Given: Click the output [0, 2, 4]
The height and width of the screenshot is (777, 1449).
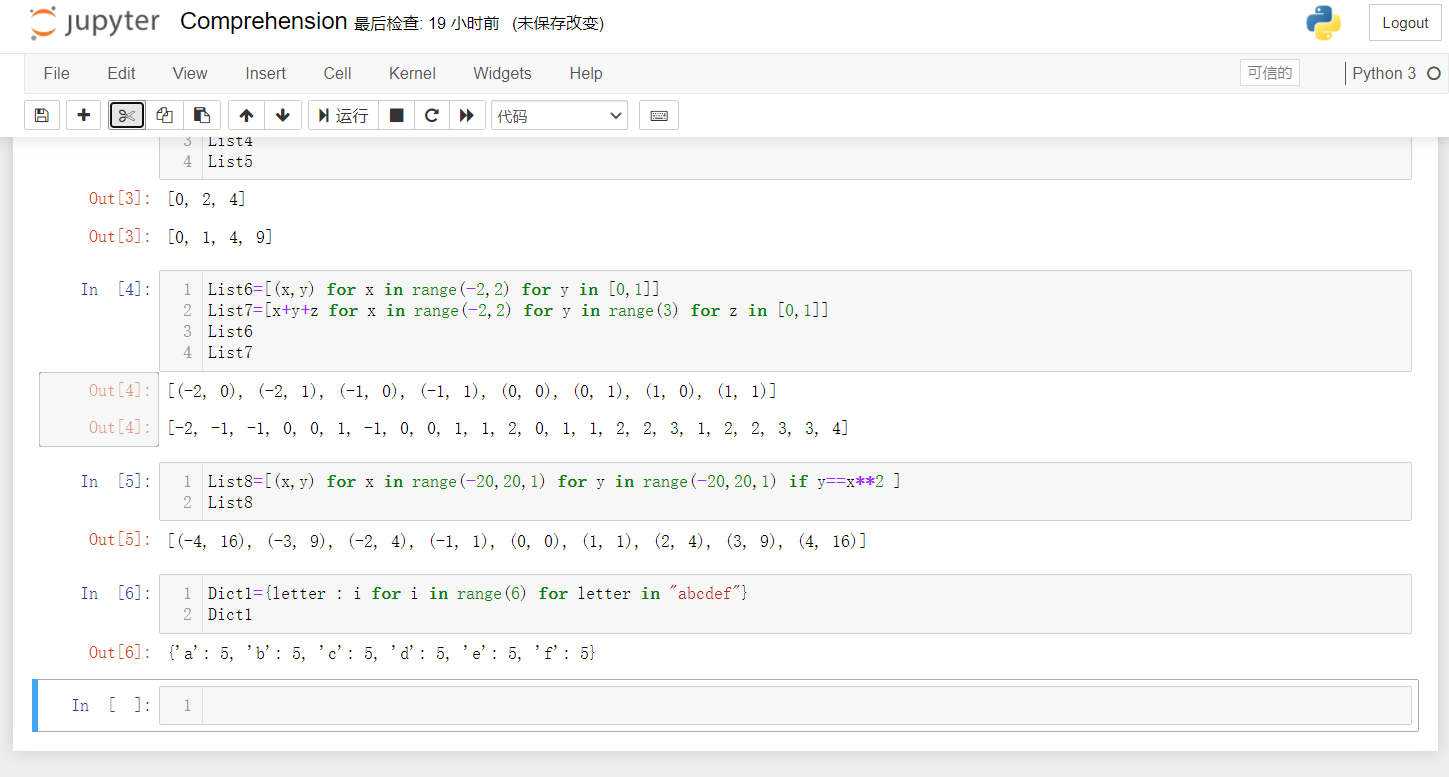Looking at the screenshot, I should point(207,199).
